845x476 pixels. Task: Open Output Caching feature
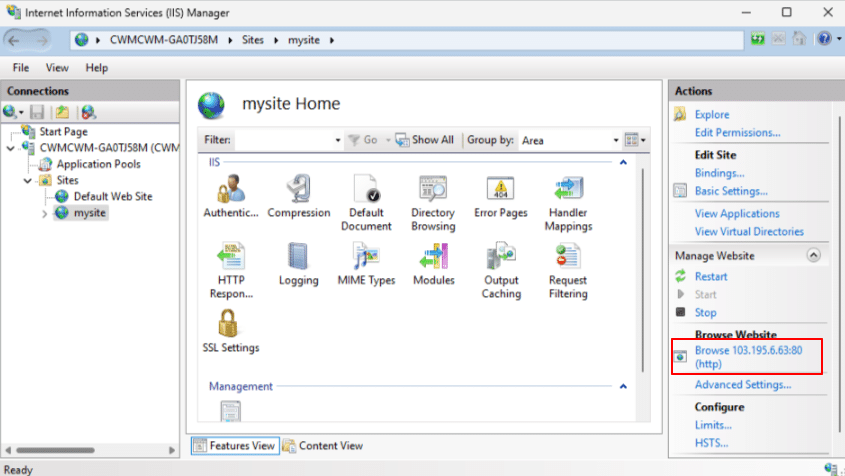coord(501,270)
